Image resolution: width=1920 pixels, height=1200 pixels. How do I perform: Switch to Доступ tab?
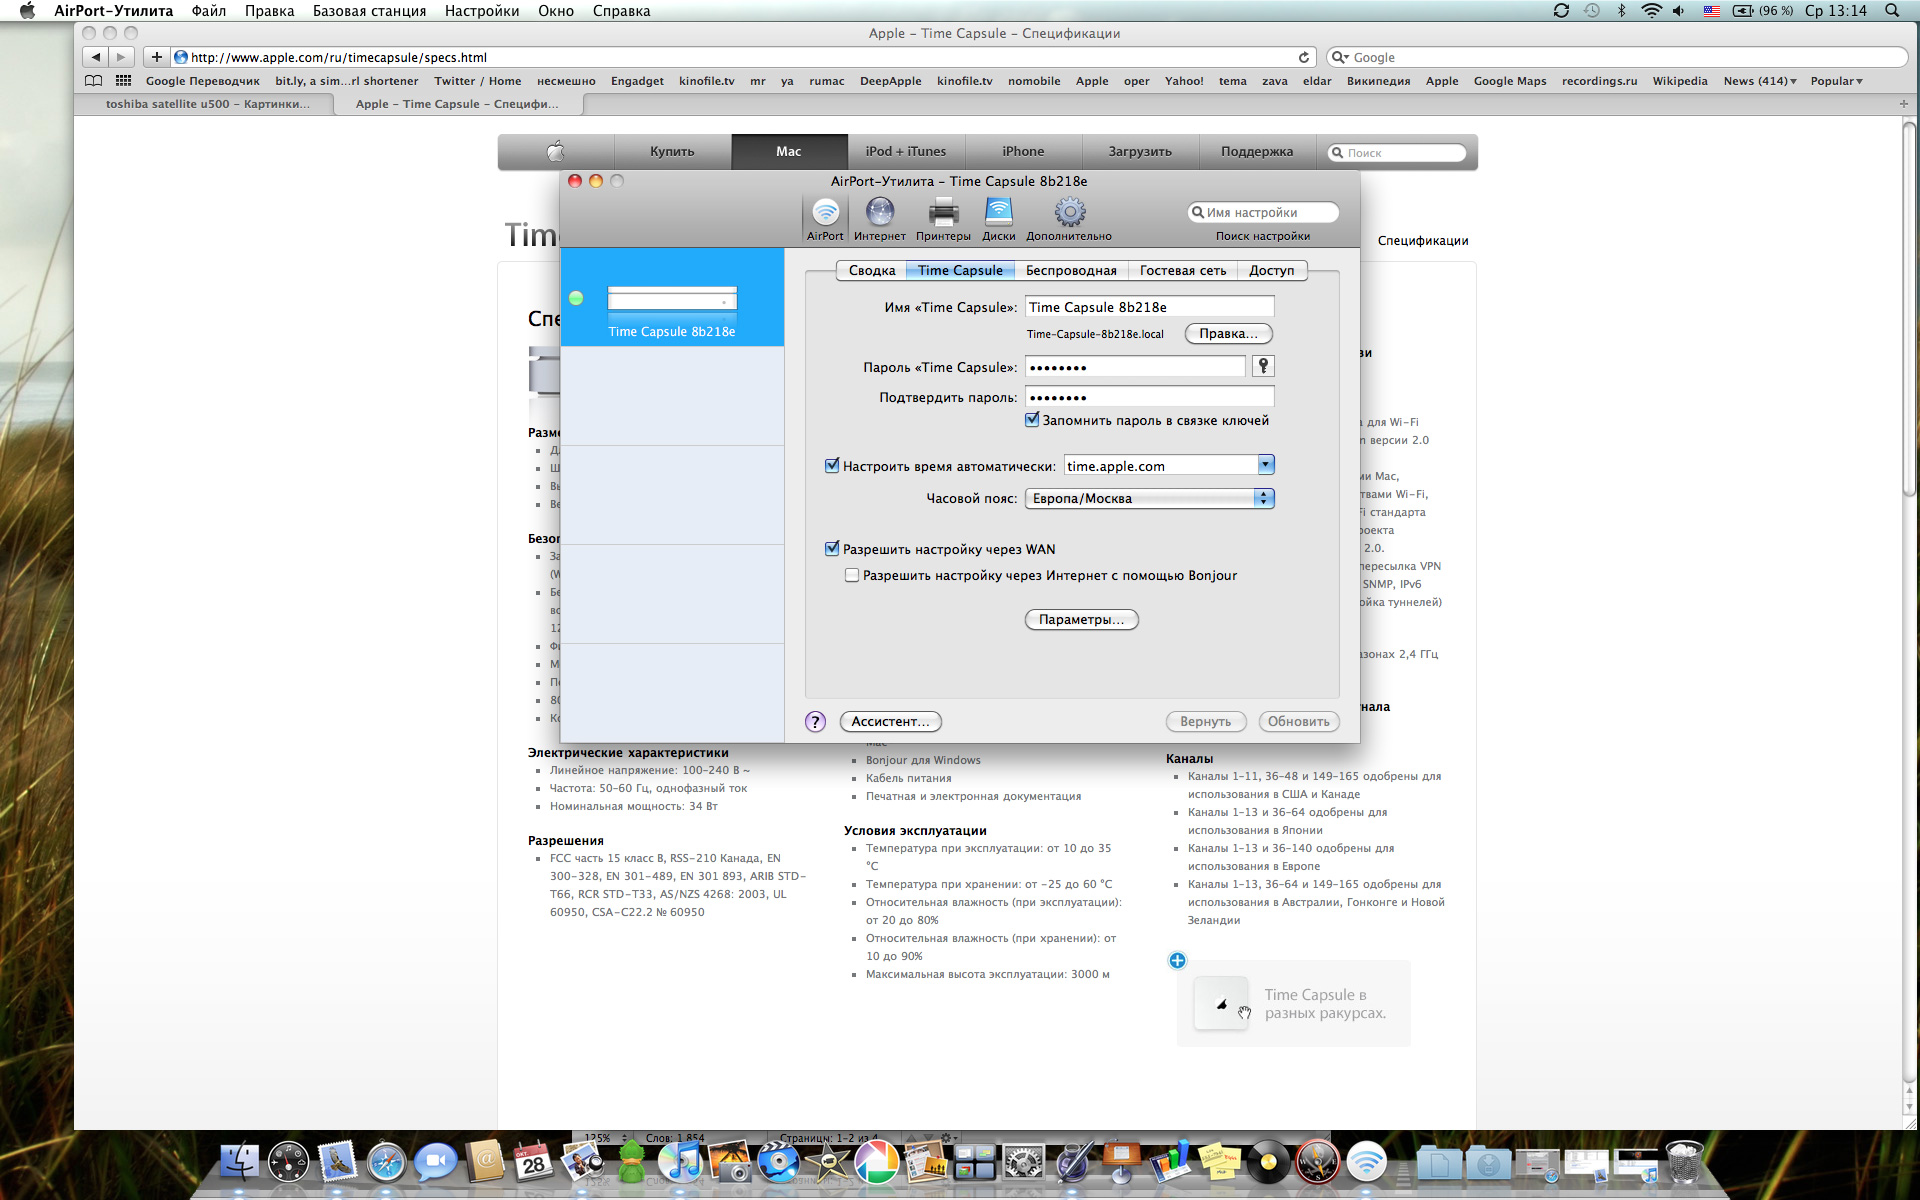tap(1271, 270)
